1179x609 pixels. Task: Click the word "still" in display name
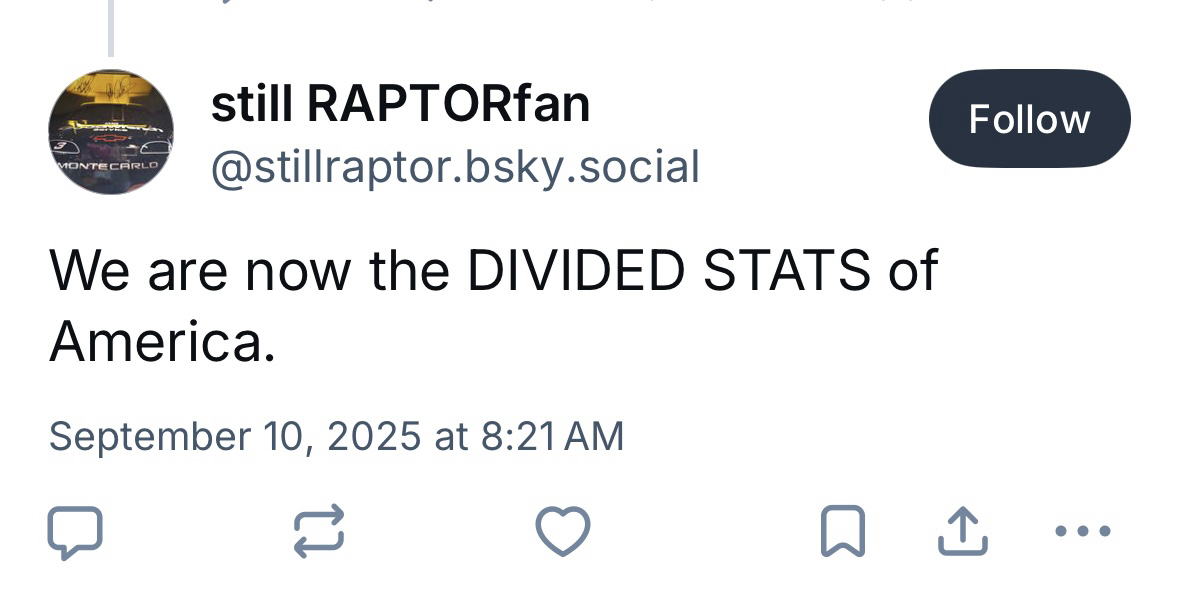252,103
